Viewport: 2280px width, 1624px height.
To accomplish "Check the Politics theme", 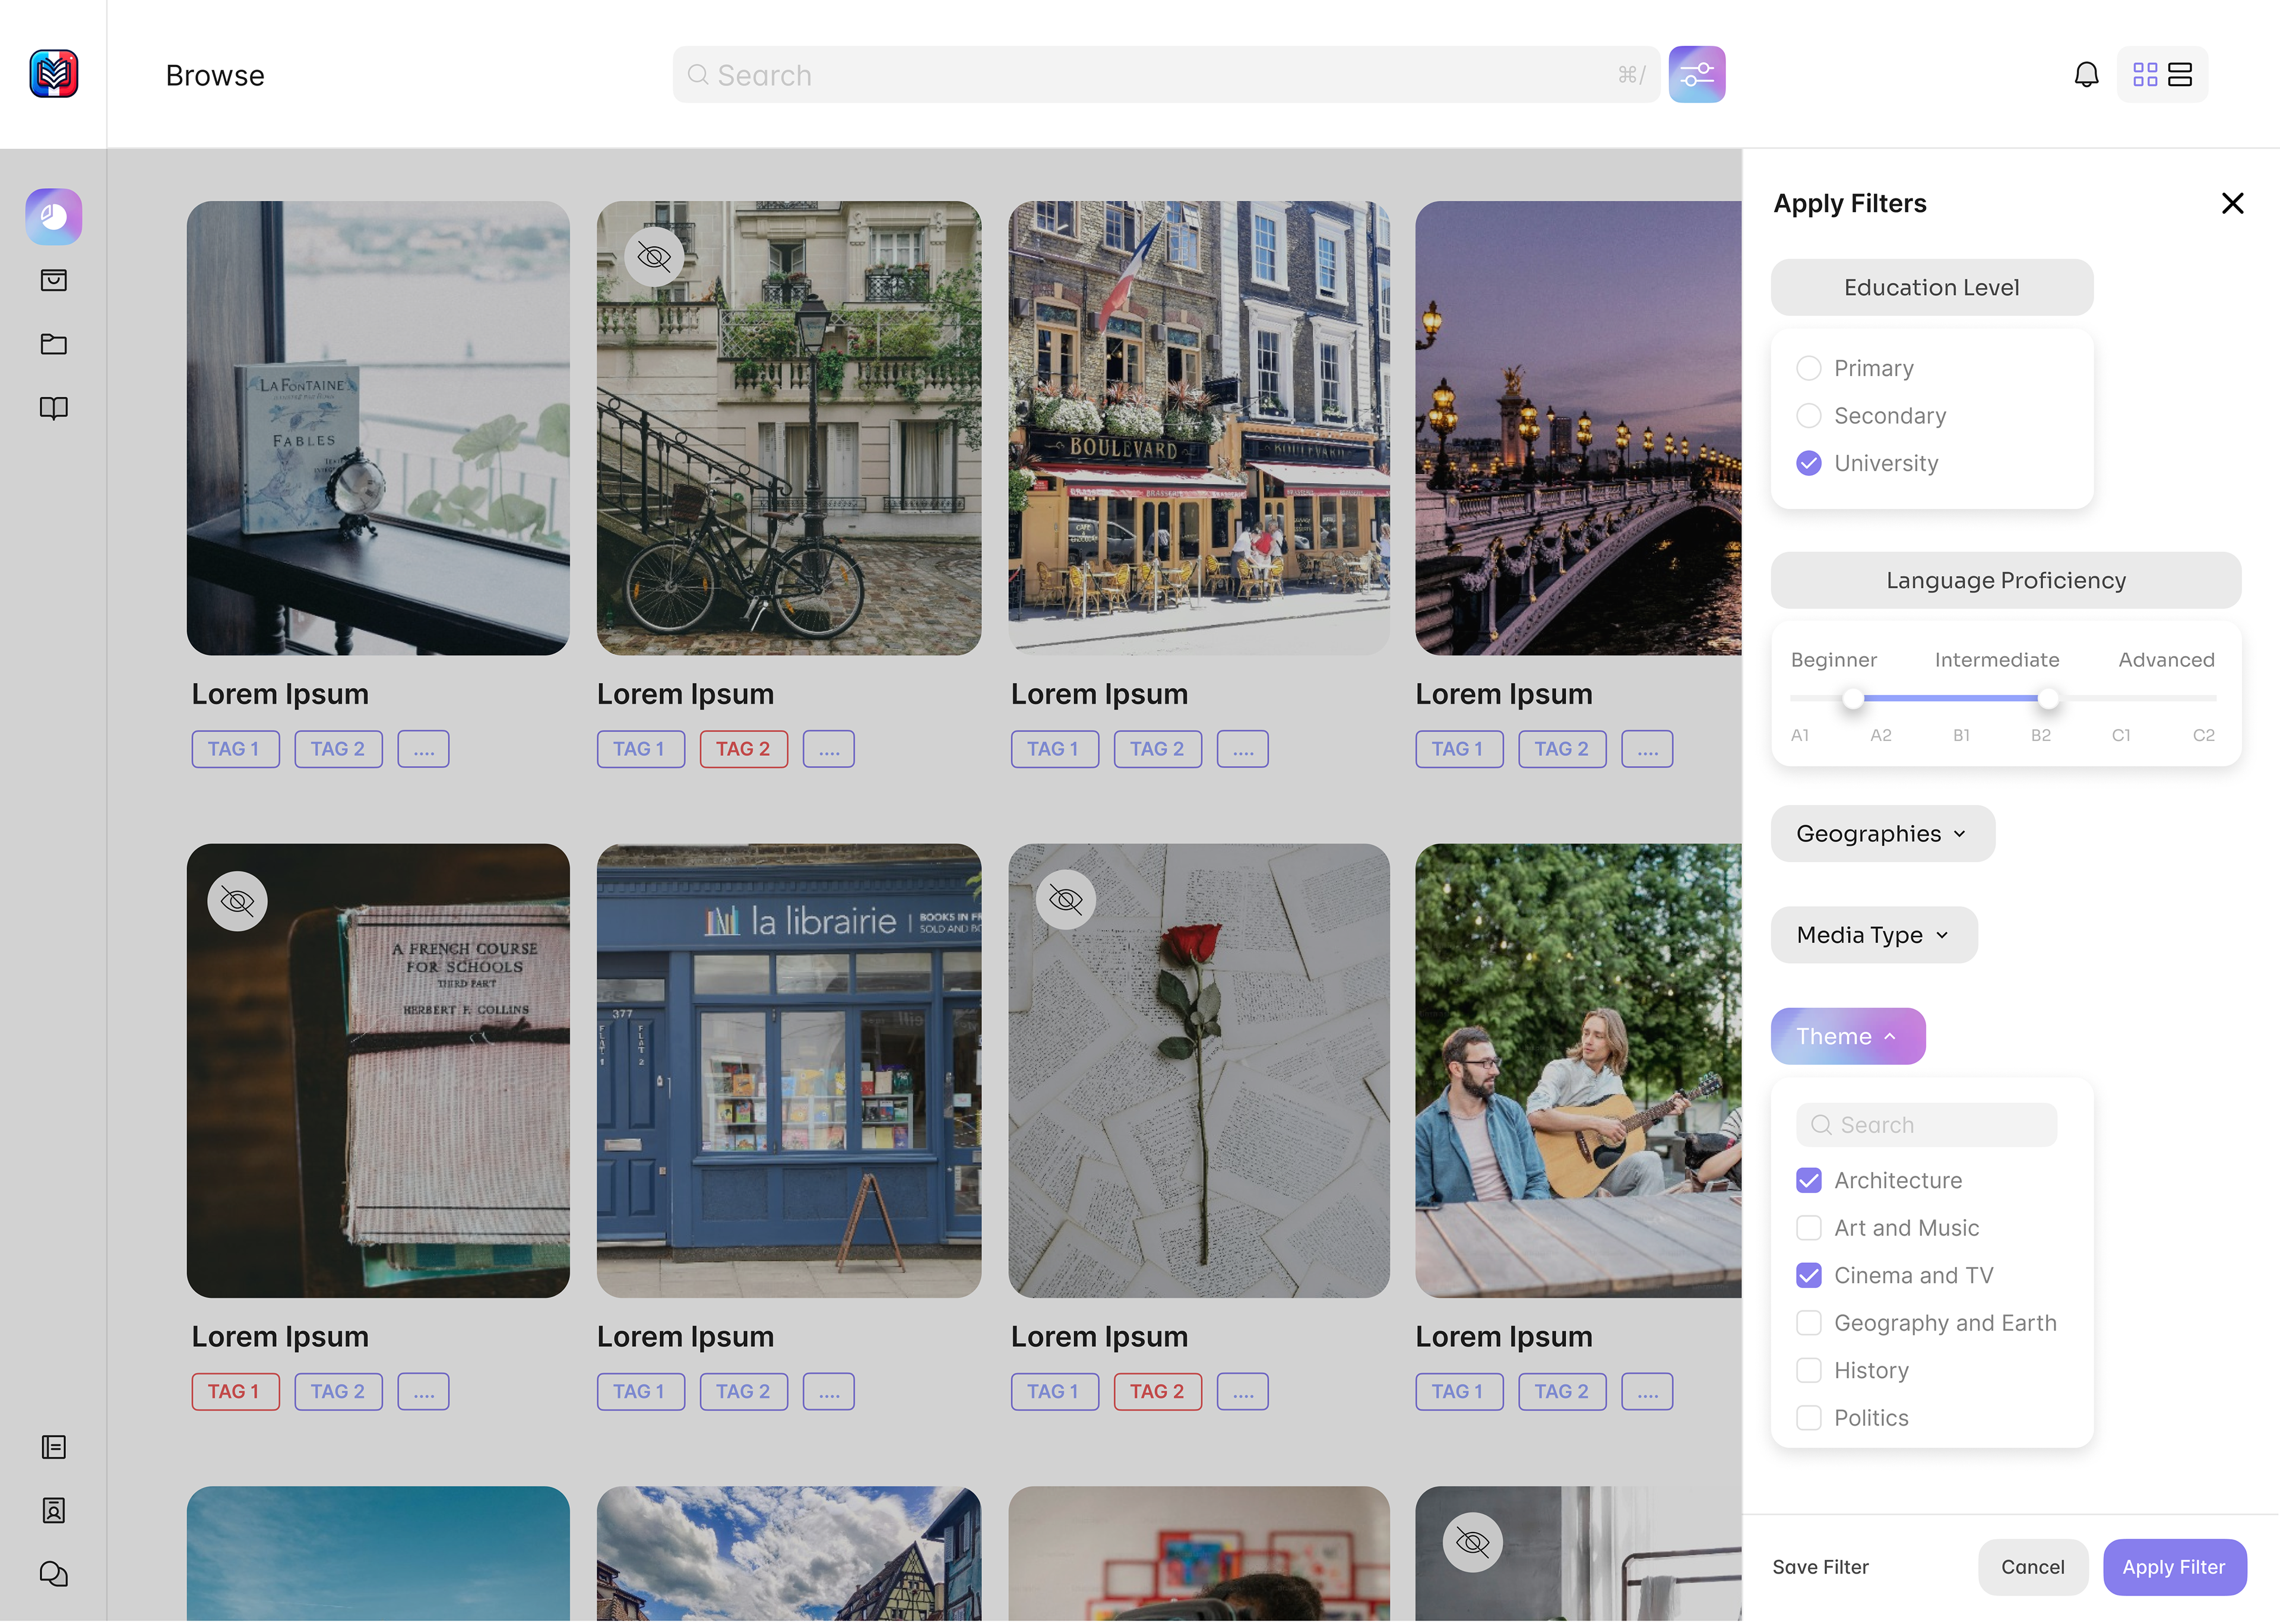I will [x=1808, y=1419].
